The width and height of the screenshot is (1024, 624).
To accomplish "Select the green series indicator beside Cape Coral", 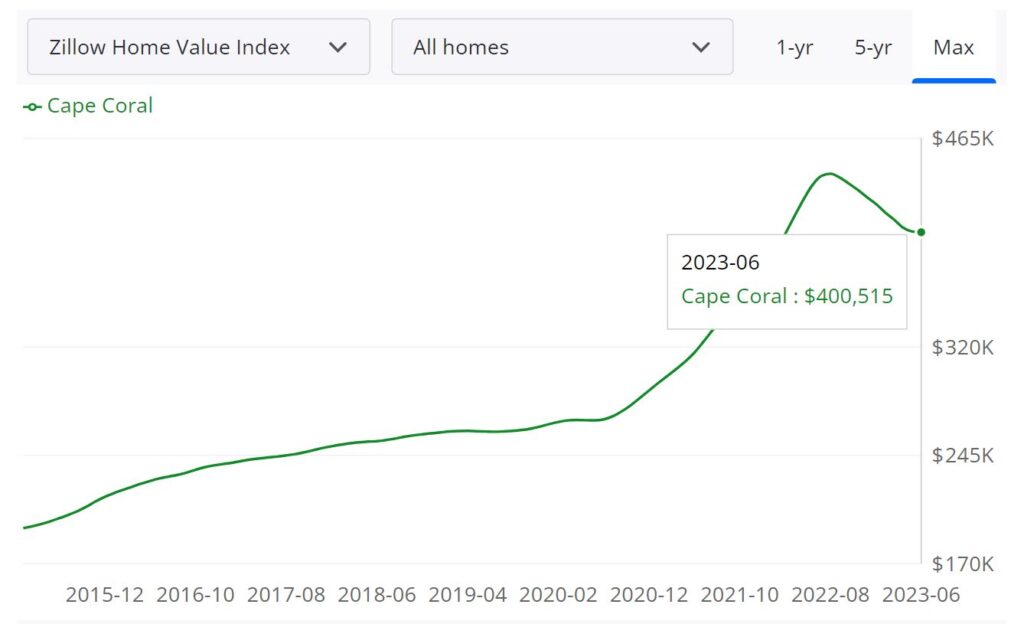I will click(x=31, y=105).
